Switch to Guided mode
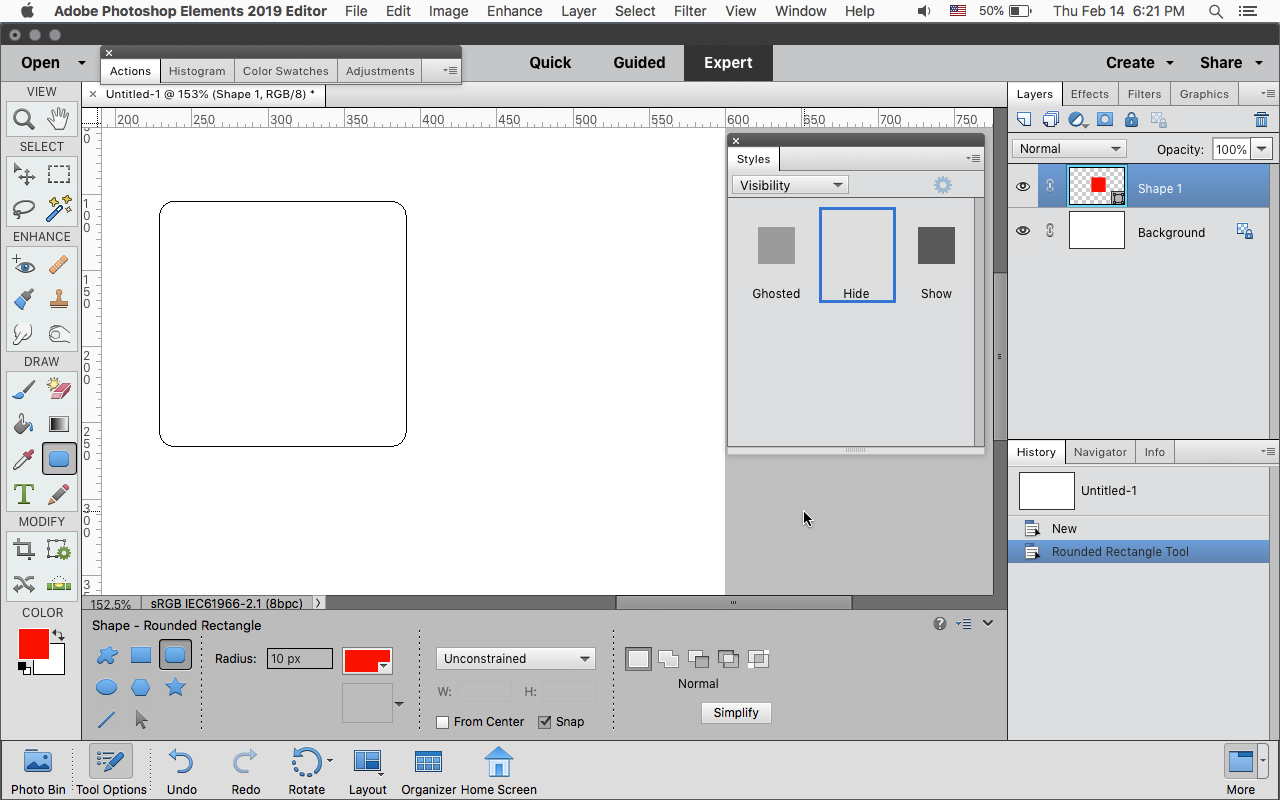This screenshot has width=1280, height=800. [x=639, y=62]
